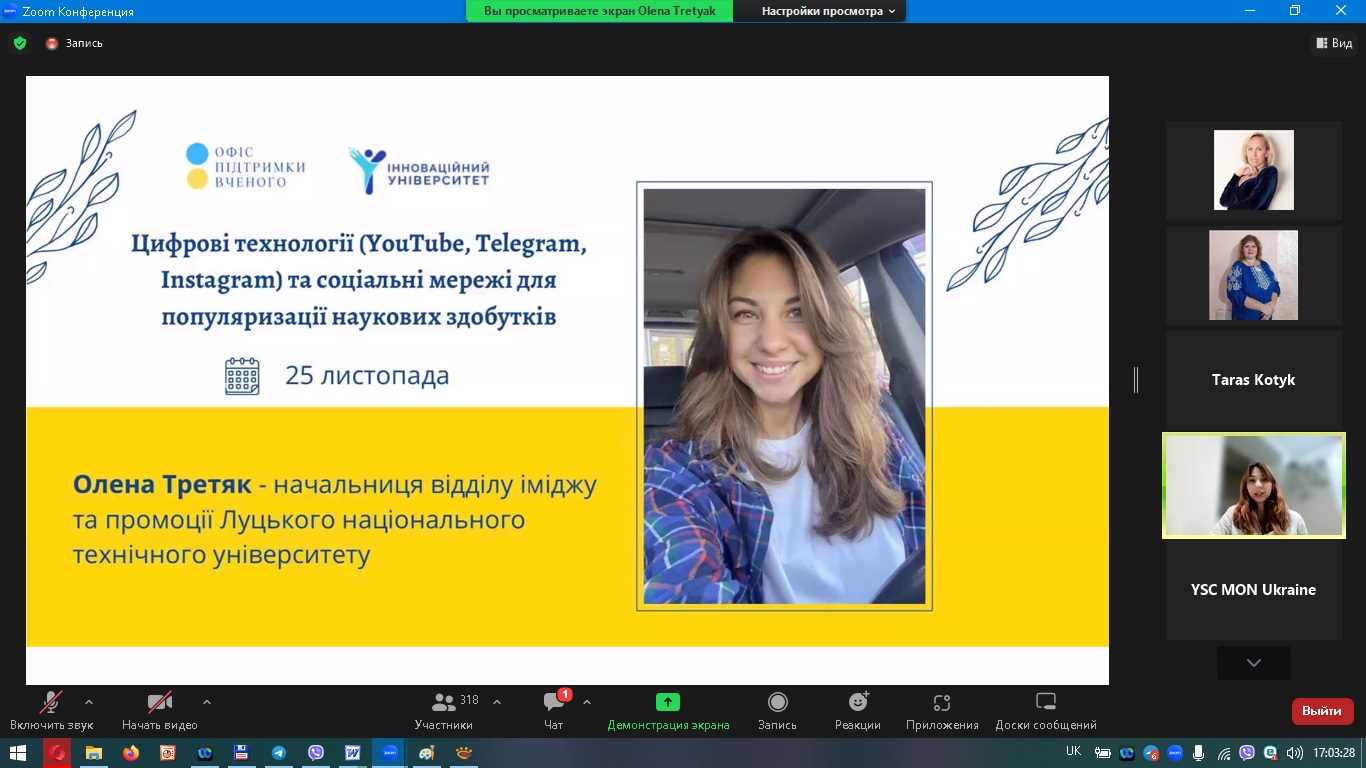The height and width of the screenshot is (768, 1366).
Task: Click Webex icon in system tray
Action: [1127, 753]
